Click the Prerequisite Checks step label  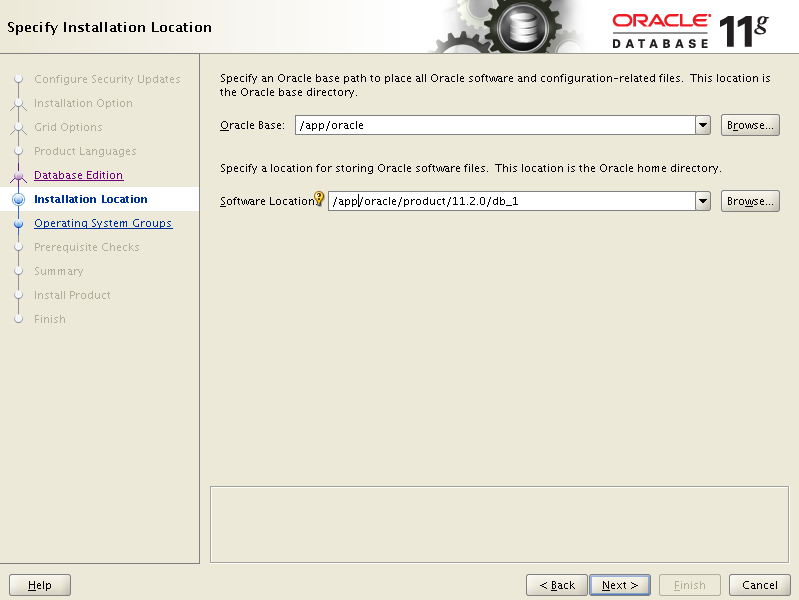click(x=87, y=247)
